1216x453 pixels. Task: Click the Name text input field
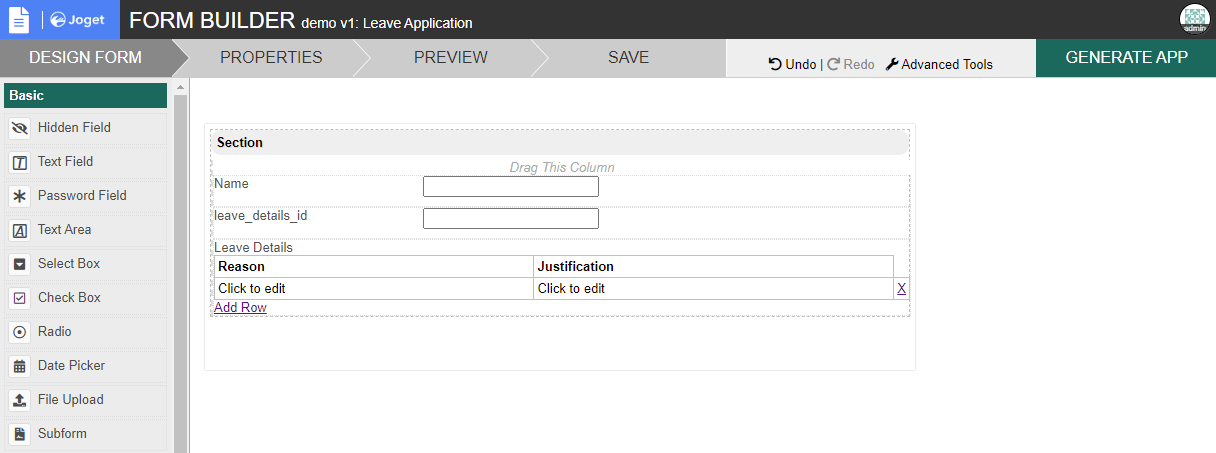510,186
